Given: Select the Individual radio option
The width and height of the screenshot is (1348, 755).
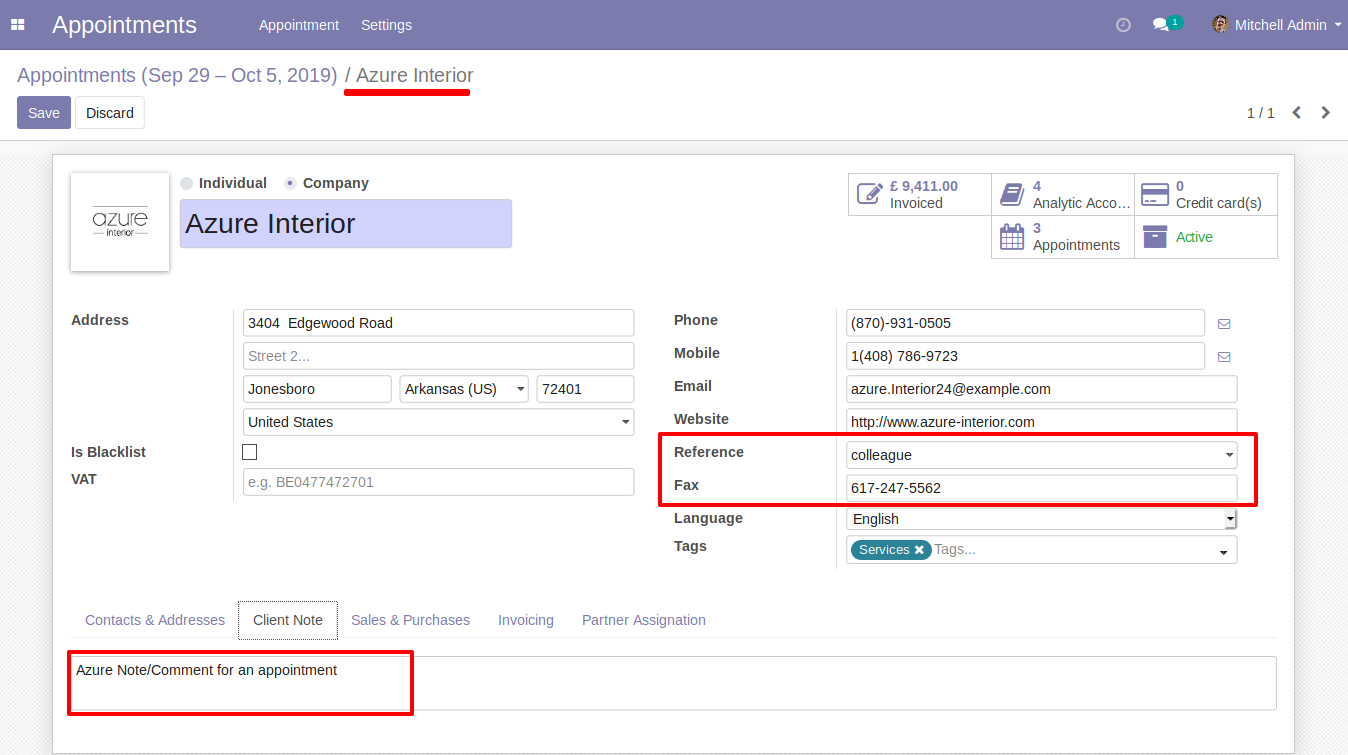Looking at the screenshot, I should coord(187,184).
